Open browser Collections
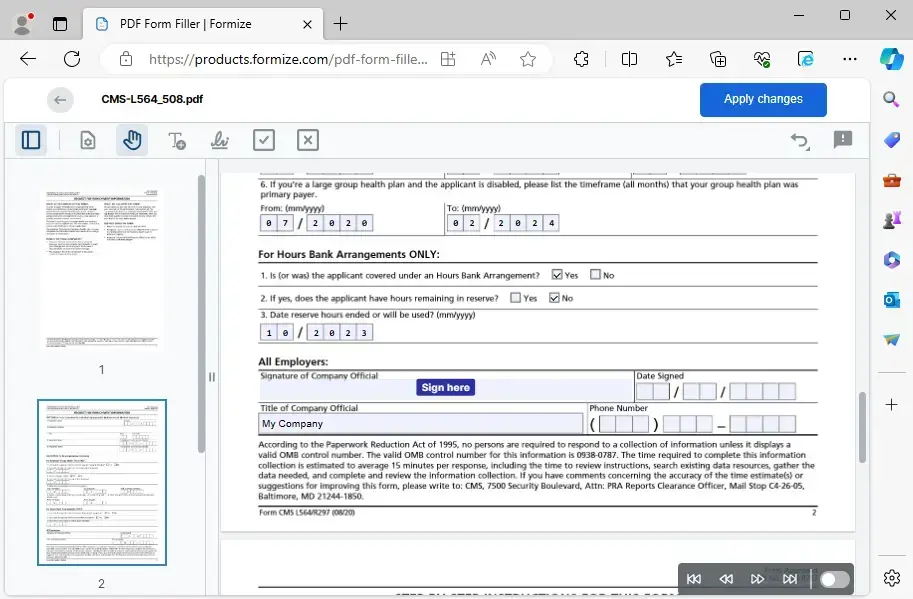This screenshot has width=913, height=599. coord(718,59)
